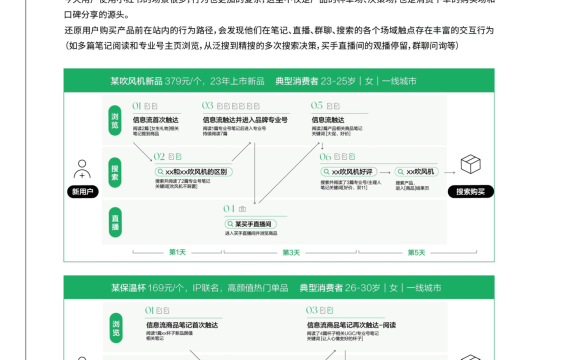The image size is (570, 360).
Task: Click the package box icon above 搜索购买
Action: 471,164
